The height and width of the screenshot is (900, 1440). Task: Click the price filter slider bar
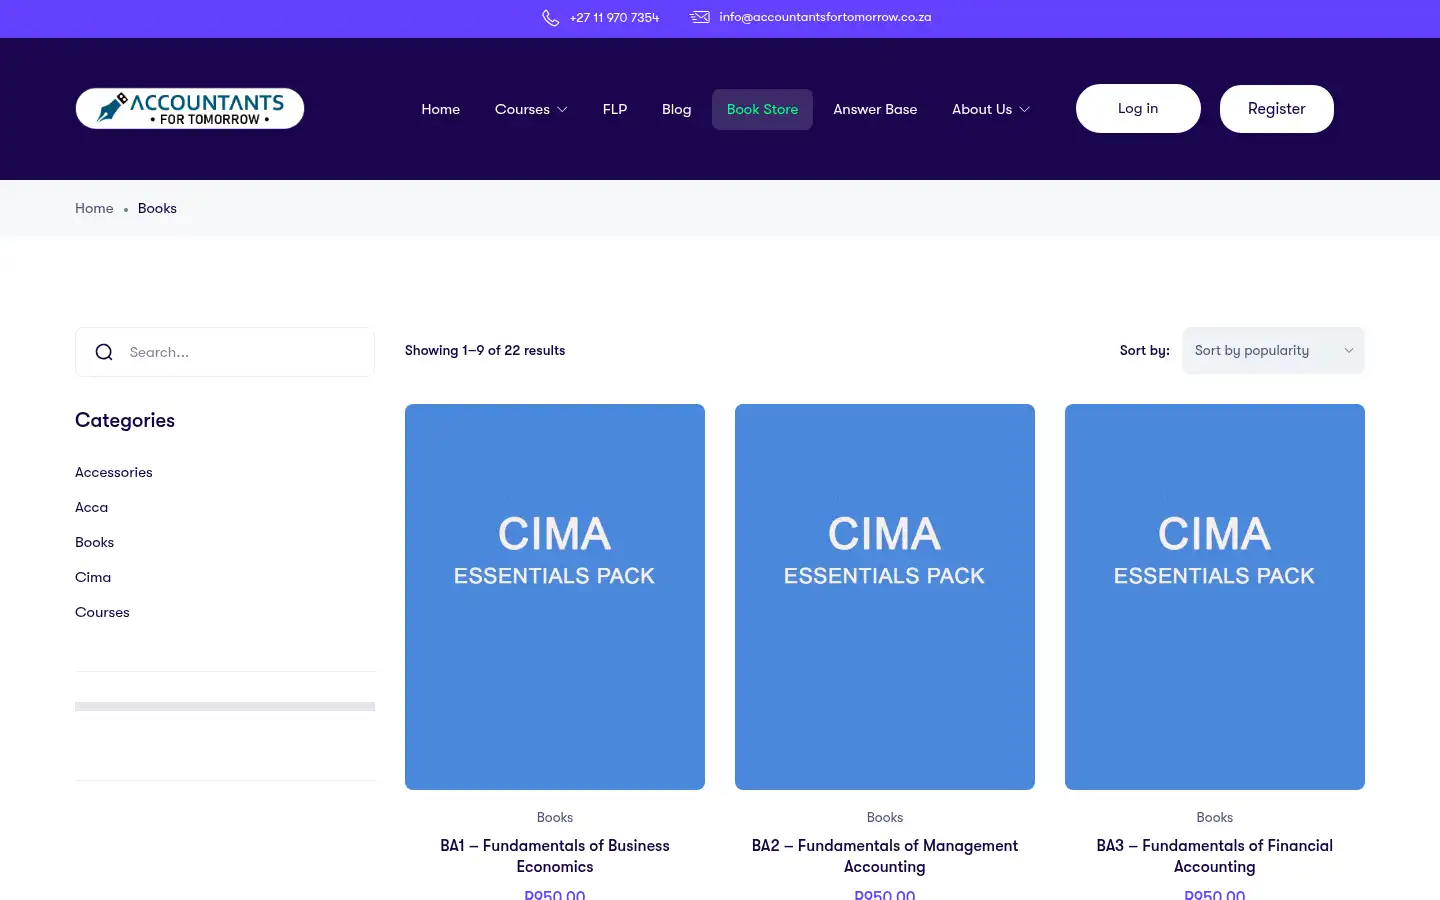pos(225,706)
